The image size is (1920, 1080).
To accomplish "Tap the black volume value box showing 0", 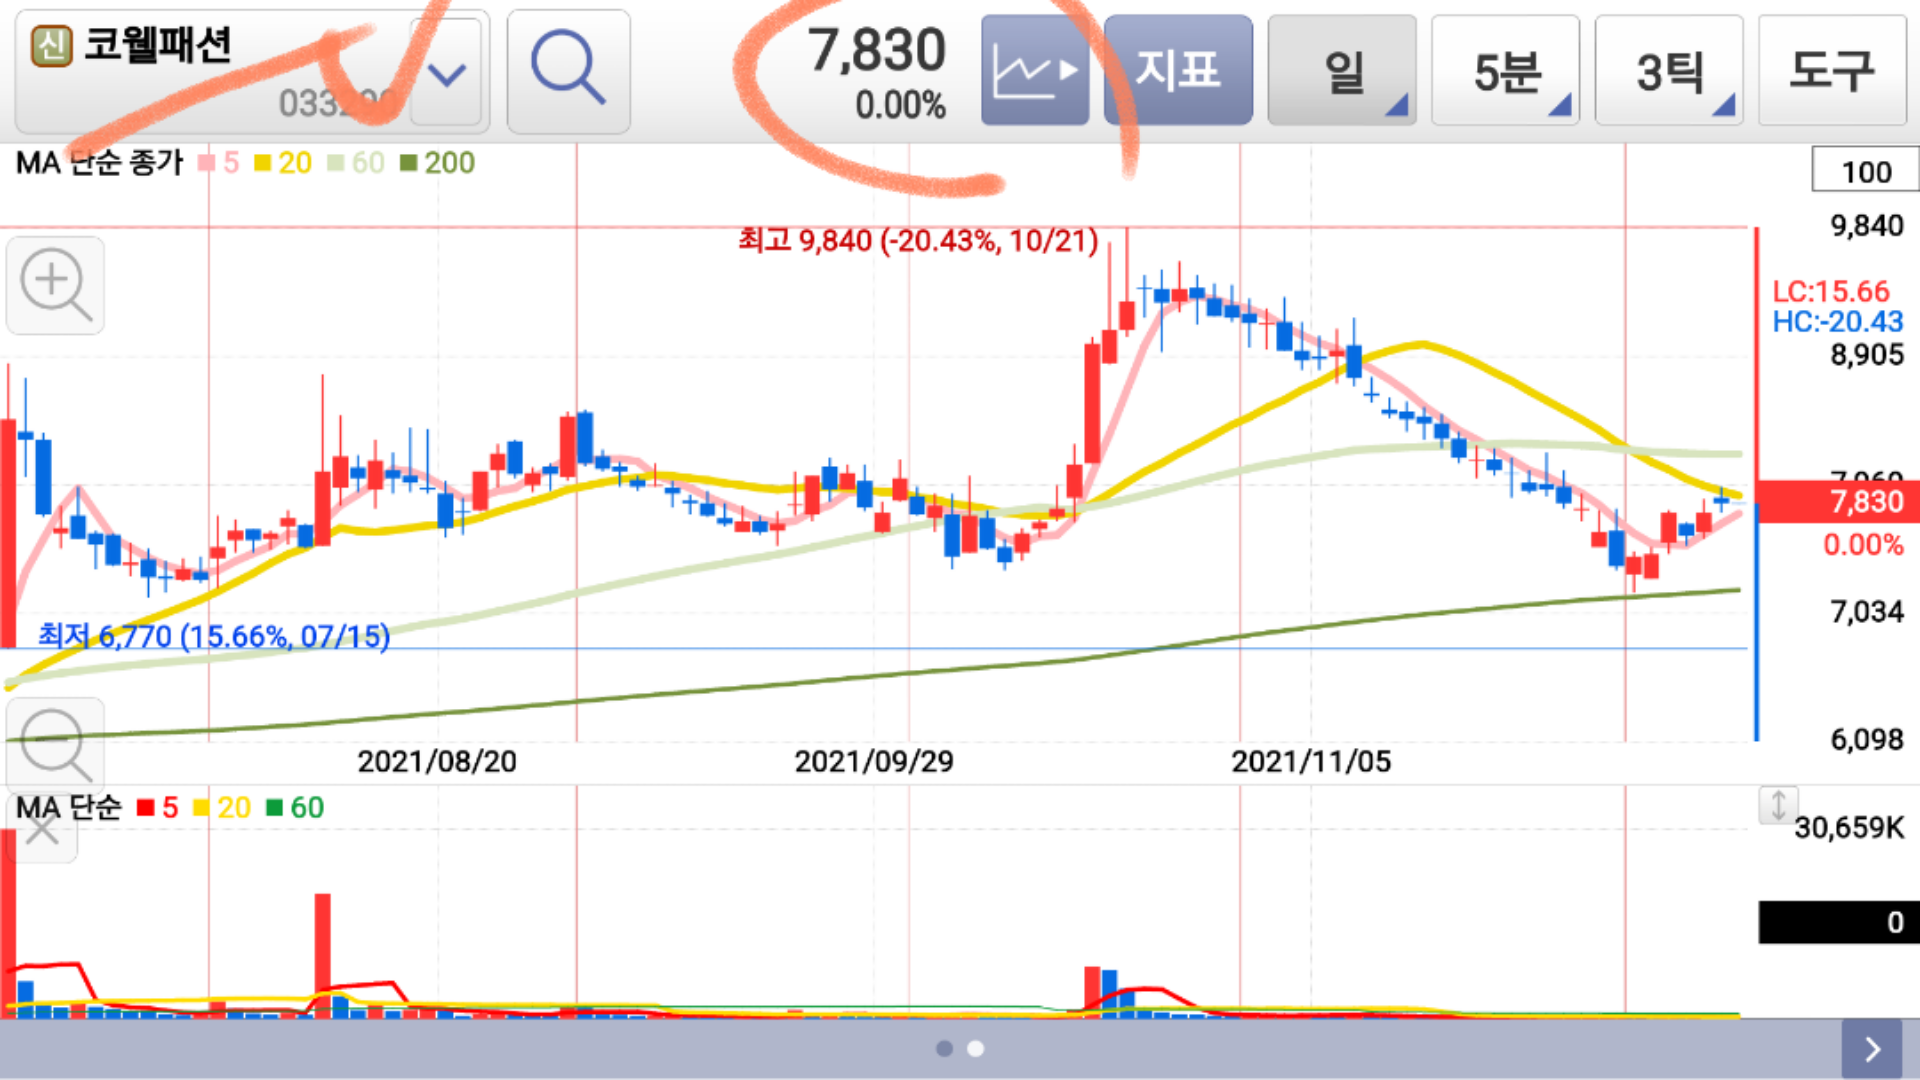I will point(1839,922).
